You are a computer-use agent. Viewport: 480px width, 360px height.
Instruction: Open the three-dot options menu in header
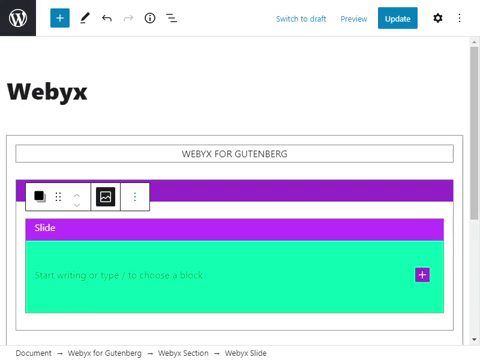460,18
